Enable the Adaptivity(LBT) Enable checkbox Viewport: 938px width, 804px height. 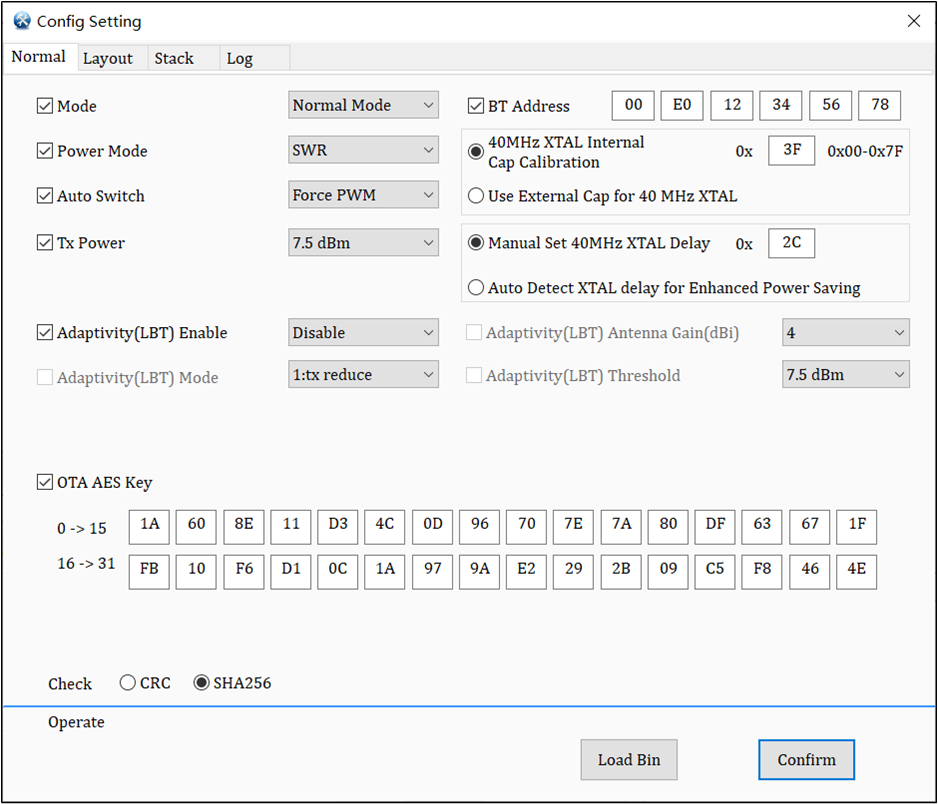tap(44, 332)
